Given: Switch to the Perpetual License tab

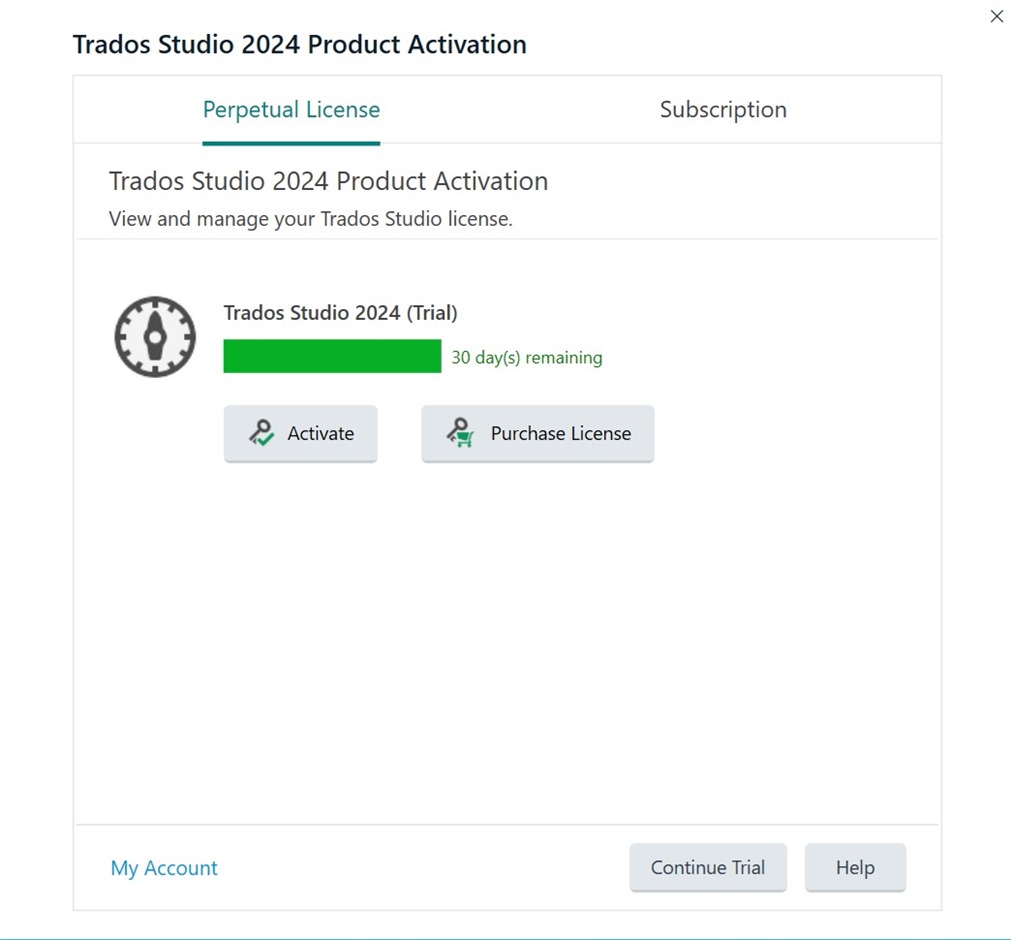Looking at the screenshot, I should pos(291,110).
